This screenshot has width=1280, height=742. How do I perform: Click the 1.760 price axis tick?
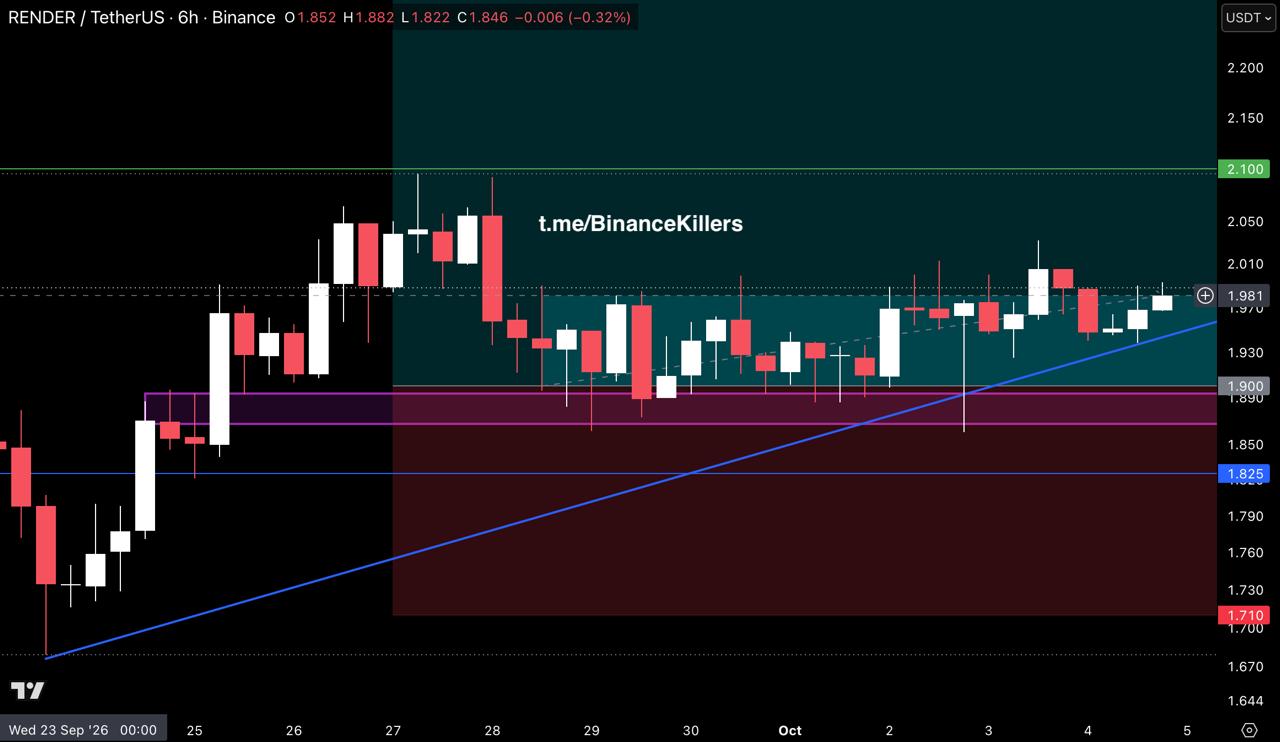(x=1245, y=552)
